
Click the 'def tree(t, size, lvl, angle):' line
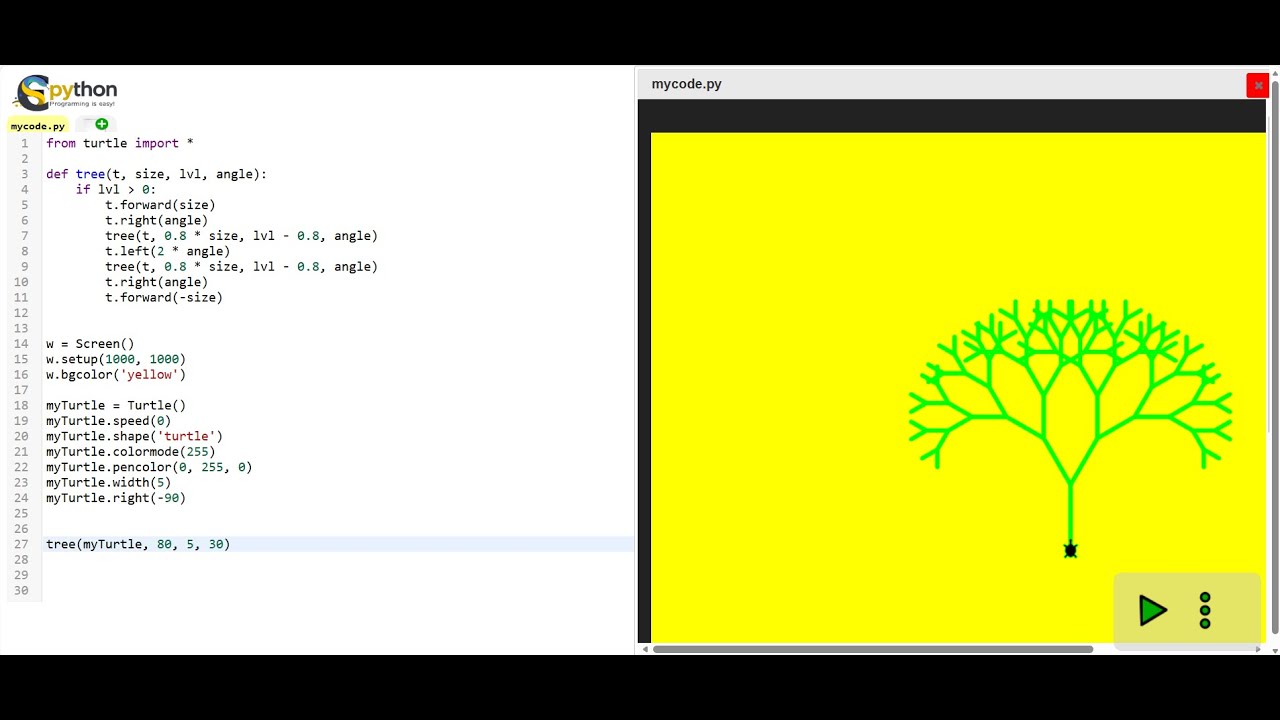[x=156, y=174]
